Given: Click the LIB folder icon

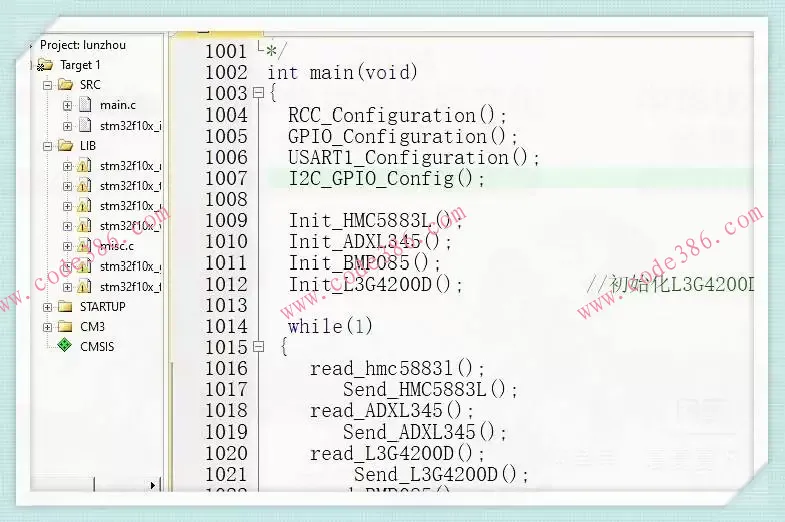Looking at the screenshot, I should (x=65, y=145).
